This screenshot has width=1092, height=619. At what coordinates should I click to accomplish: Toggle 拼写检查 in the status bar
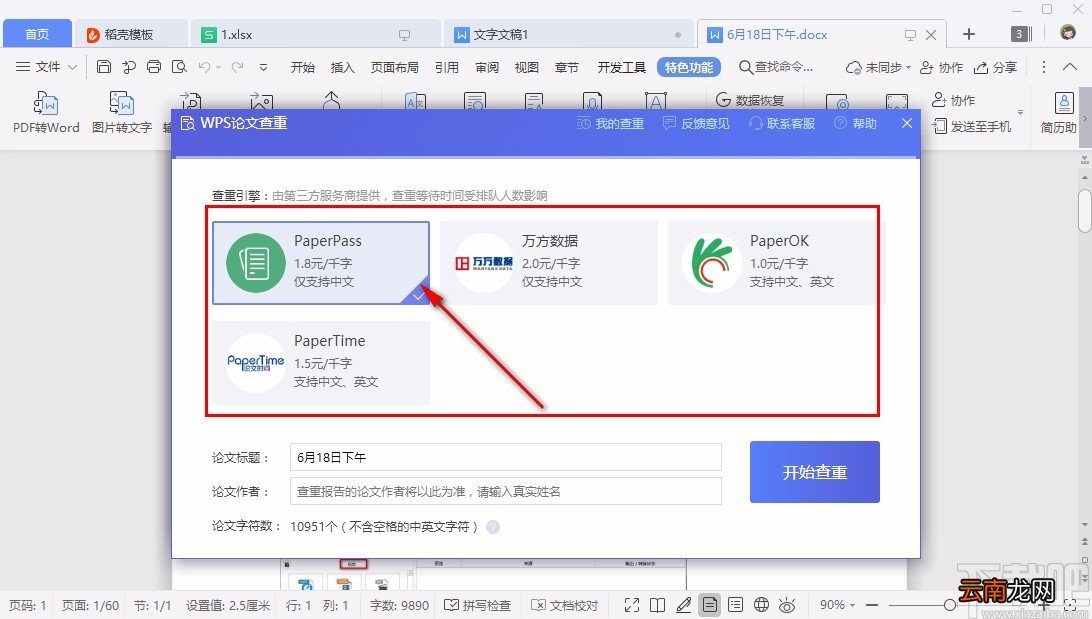point(478,605)
